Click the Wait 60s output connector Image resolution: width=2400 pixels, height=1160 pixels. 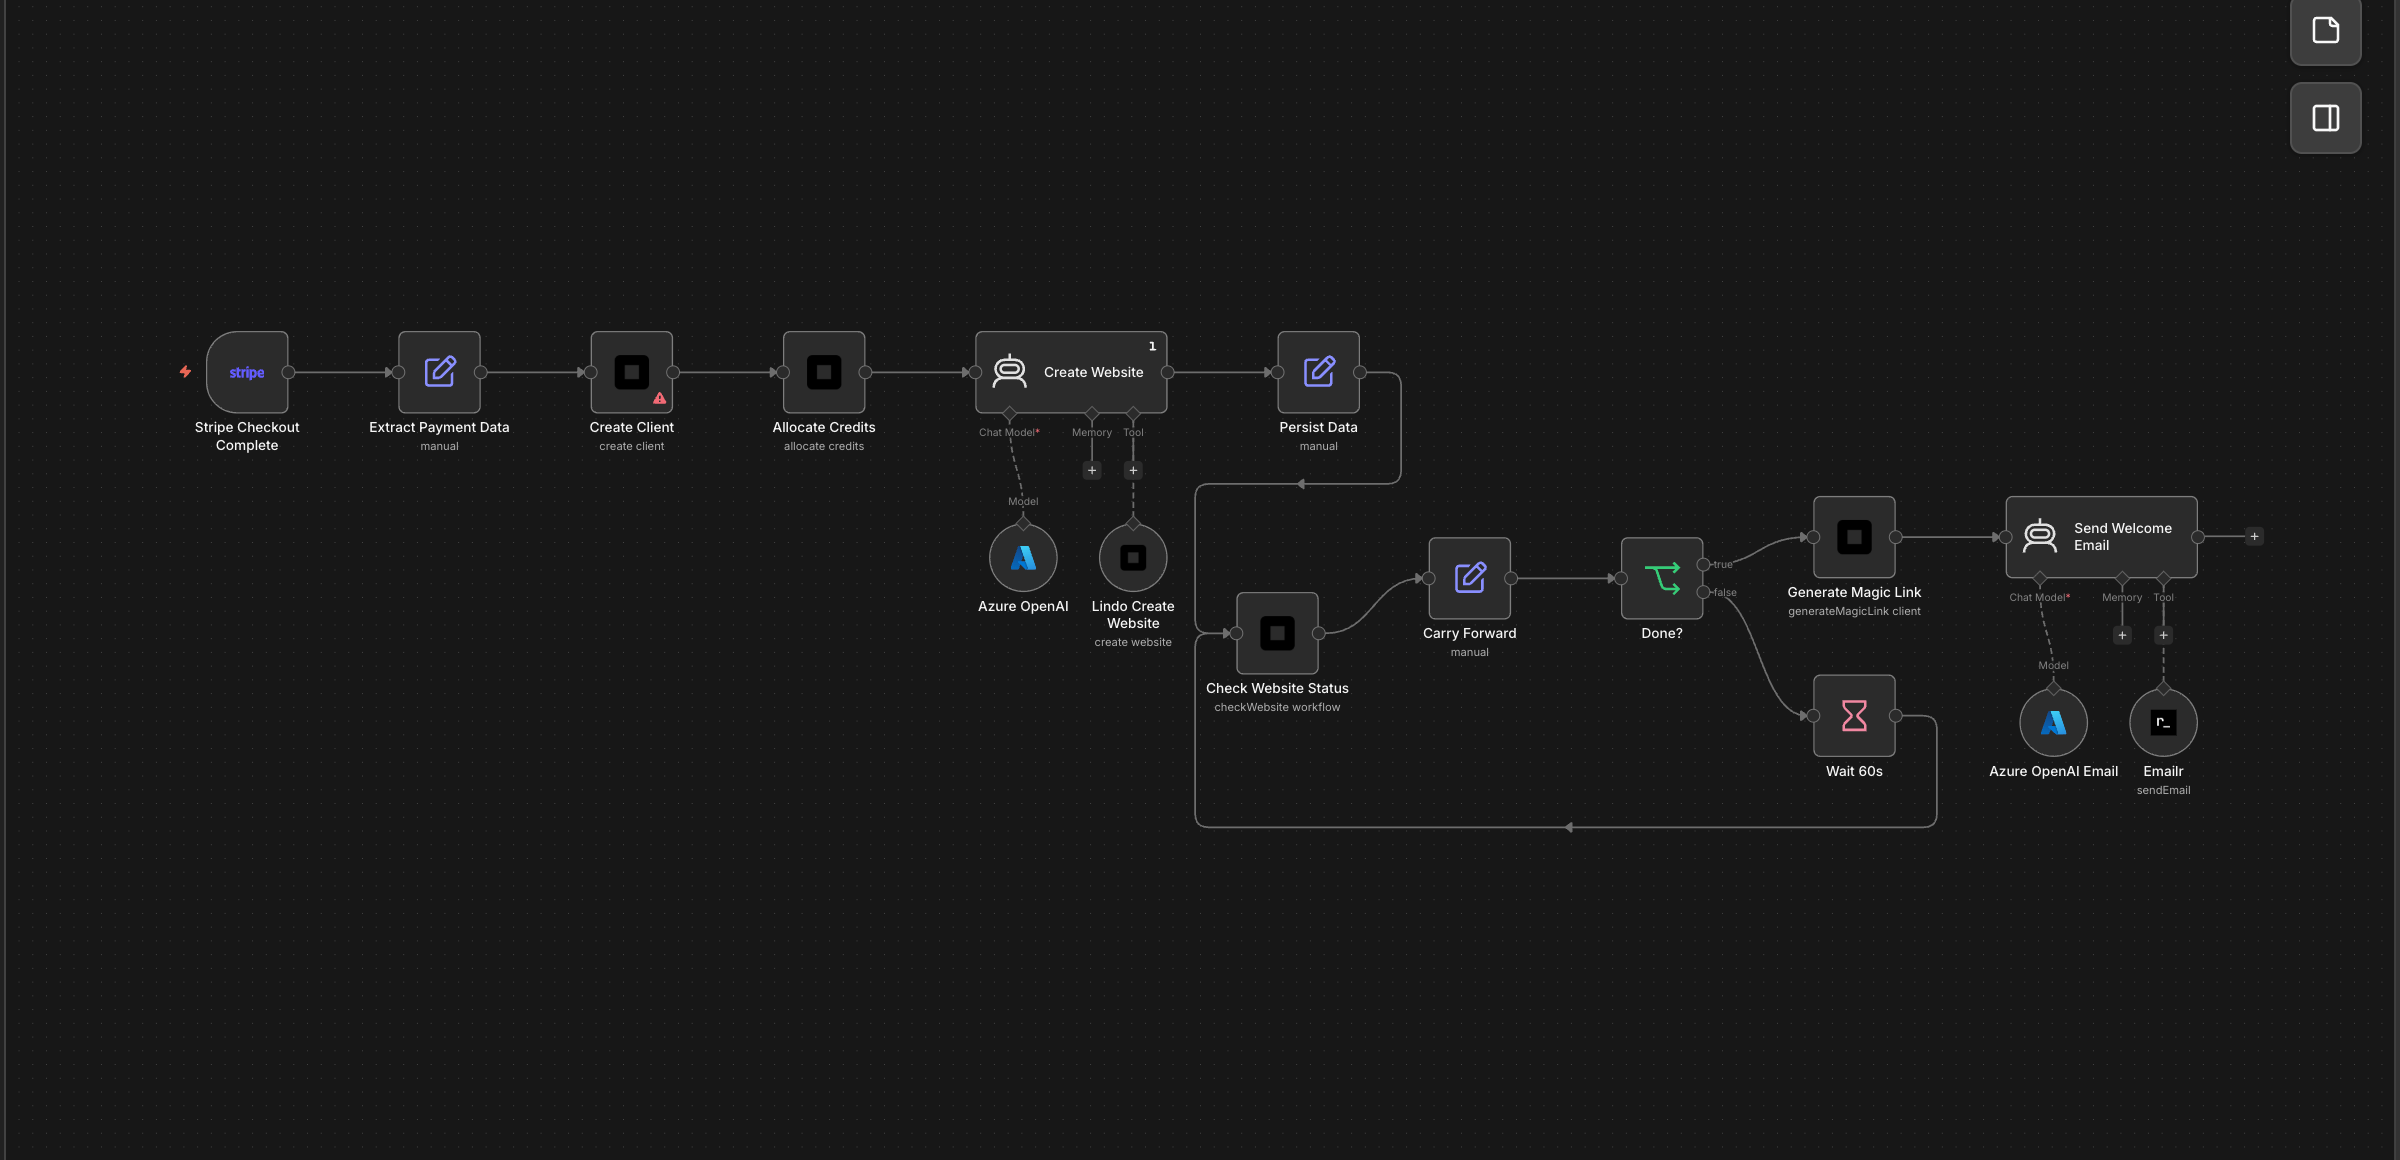coord(1895,716)
